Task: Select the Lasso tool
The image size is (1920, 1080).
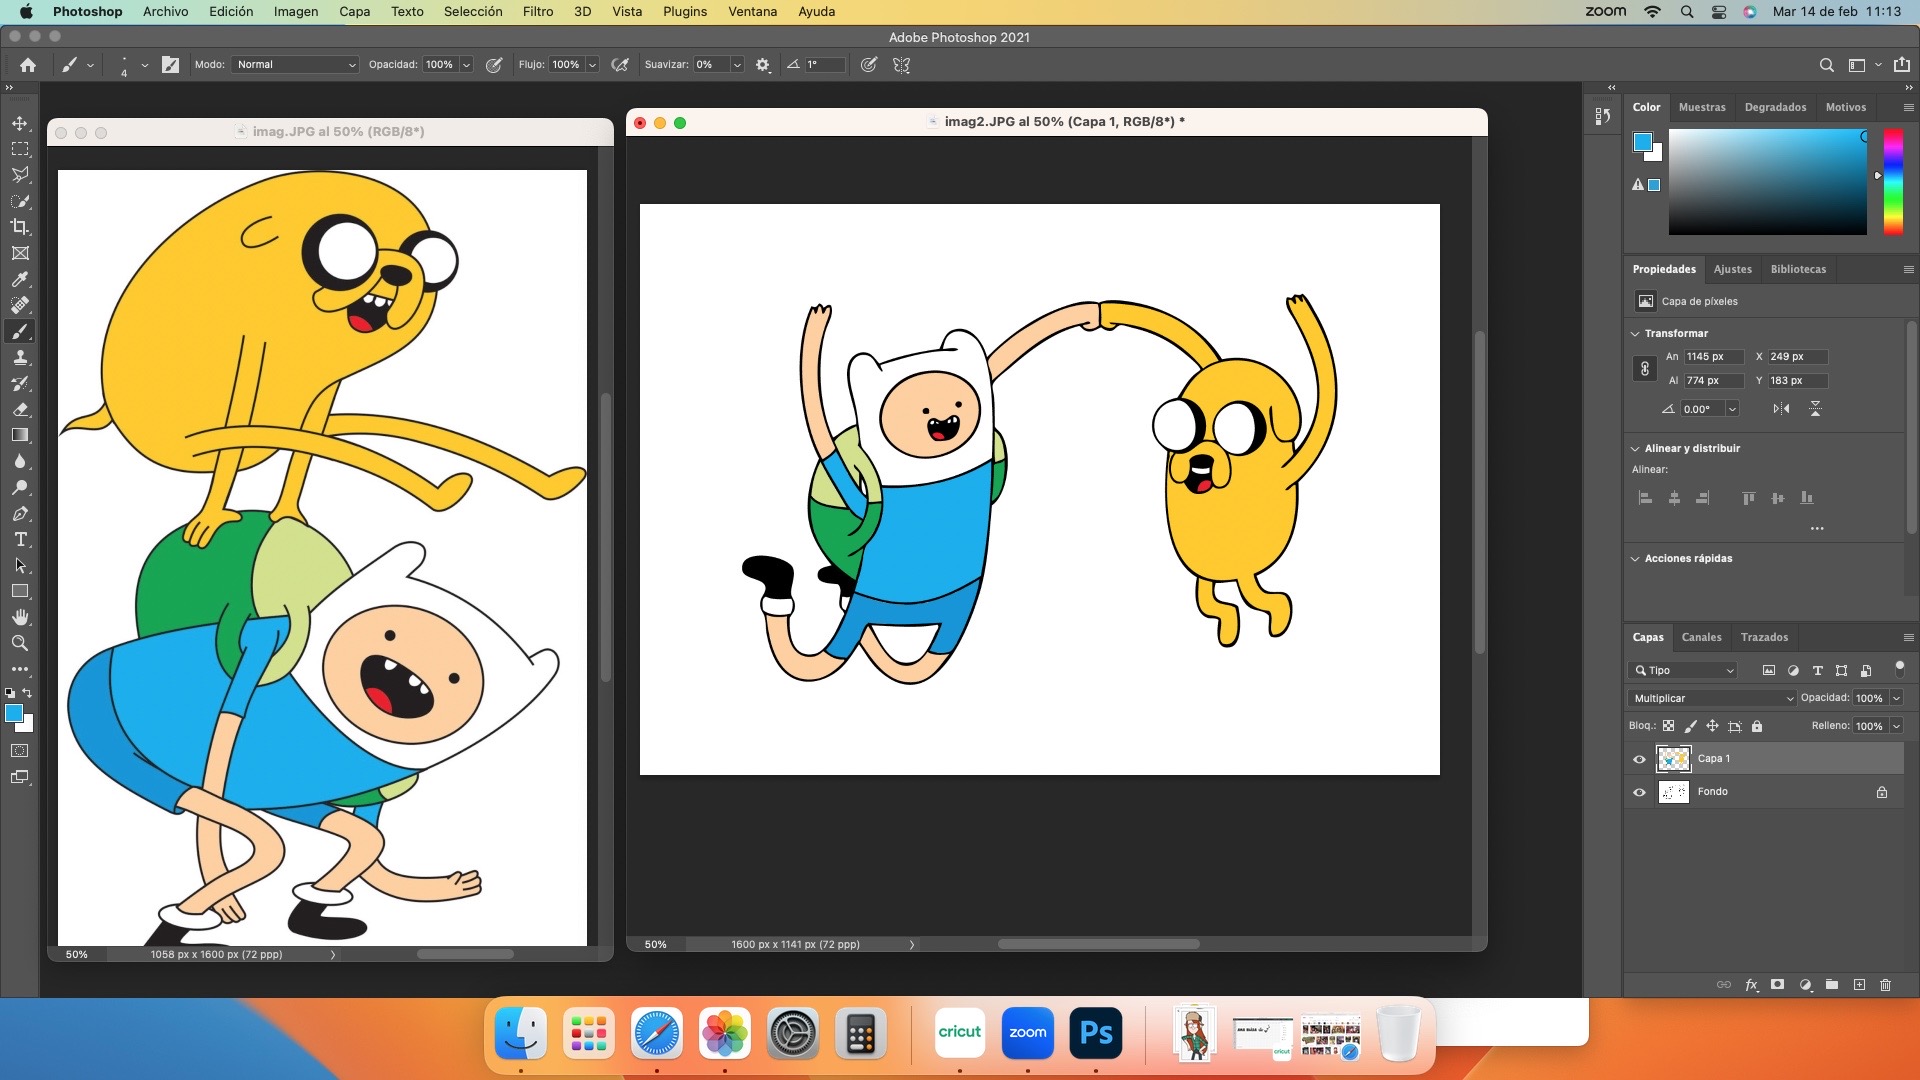Action: coord(20,175)
